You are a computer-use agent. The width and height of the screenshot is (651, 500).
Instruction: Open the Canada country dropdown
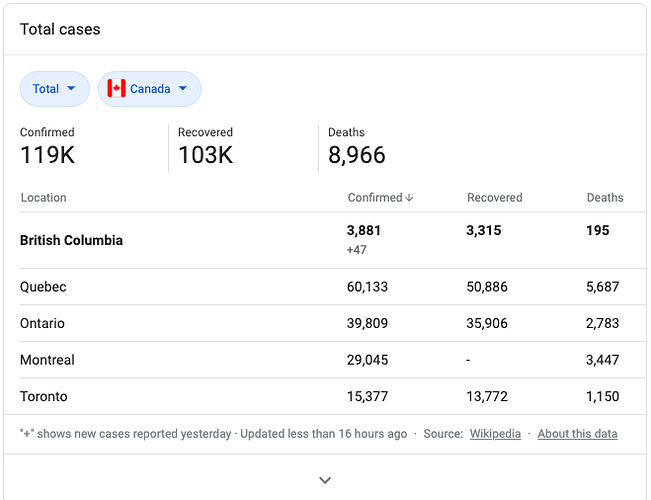pyautogui.click(x=149, y=89)
